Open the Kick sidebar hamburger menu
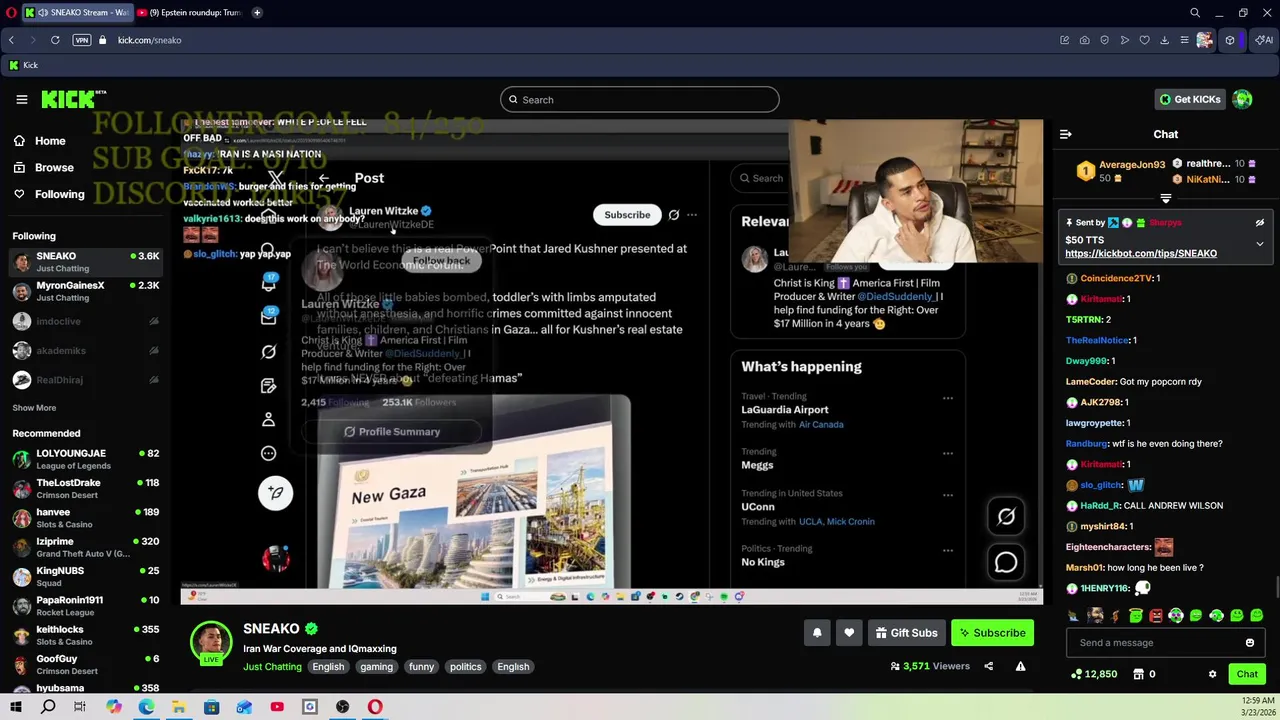This screenshot has height=720, width=1280. point(21,99)
